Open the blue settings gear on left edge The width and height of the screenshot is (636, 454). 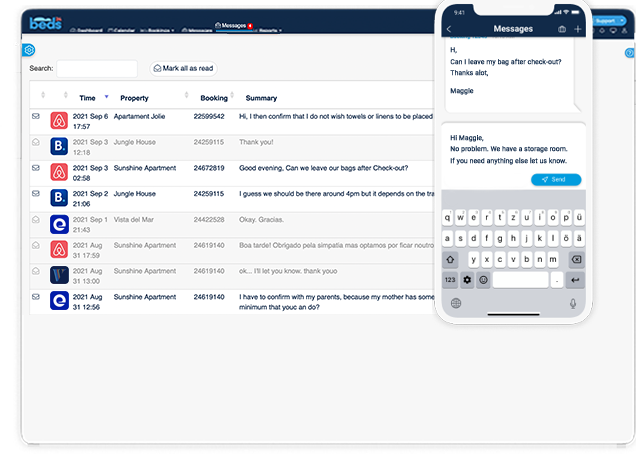[x=29, y=50]
